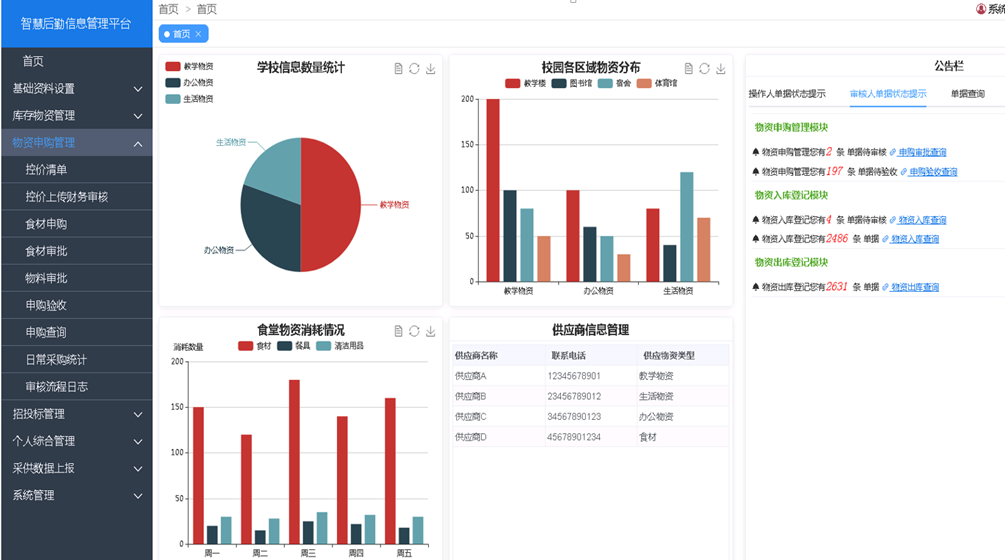Image resolution: width=1005 pixels, height=560 pixels.
Task: Click refresh icon on 食堂物资消耗情况 chart
Action: point(415,331)
